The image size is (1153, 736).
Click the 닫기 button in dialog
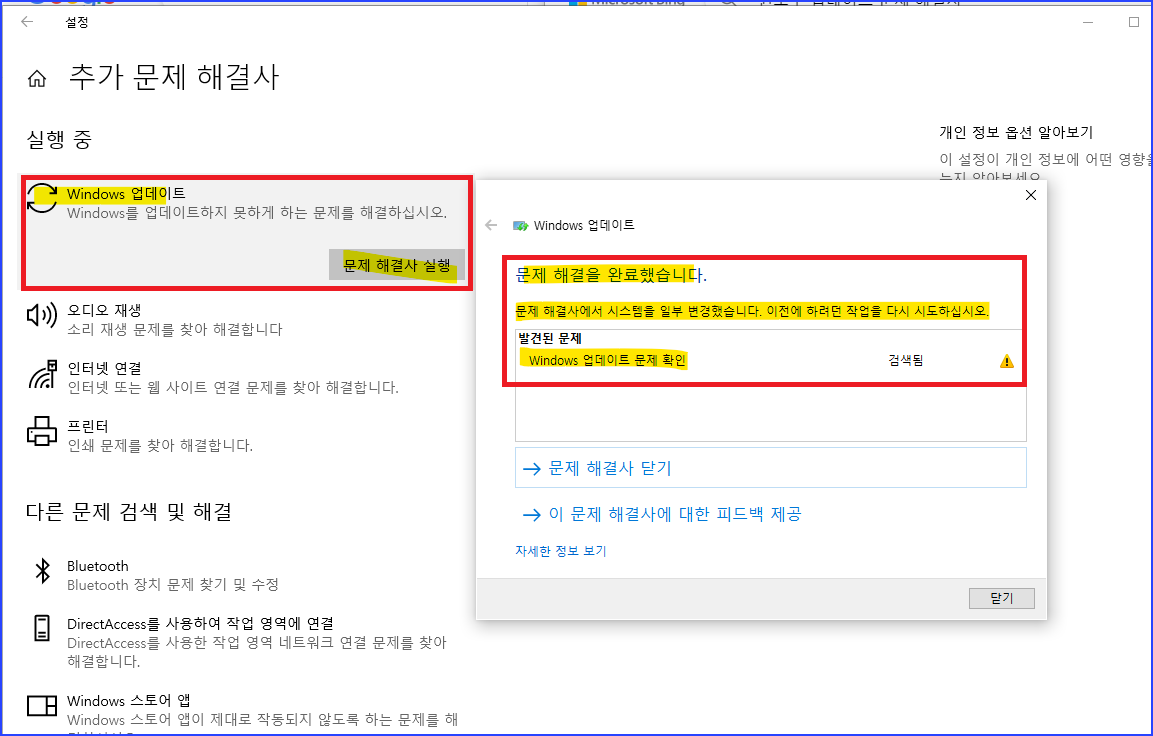point(1002,599)
